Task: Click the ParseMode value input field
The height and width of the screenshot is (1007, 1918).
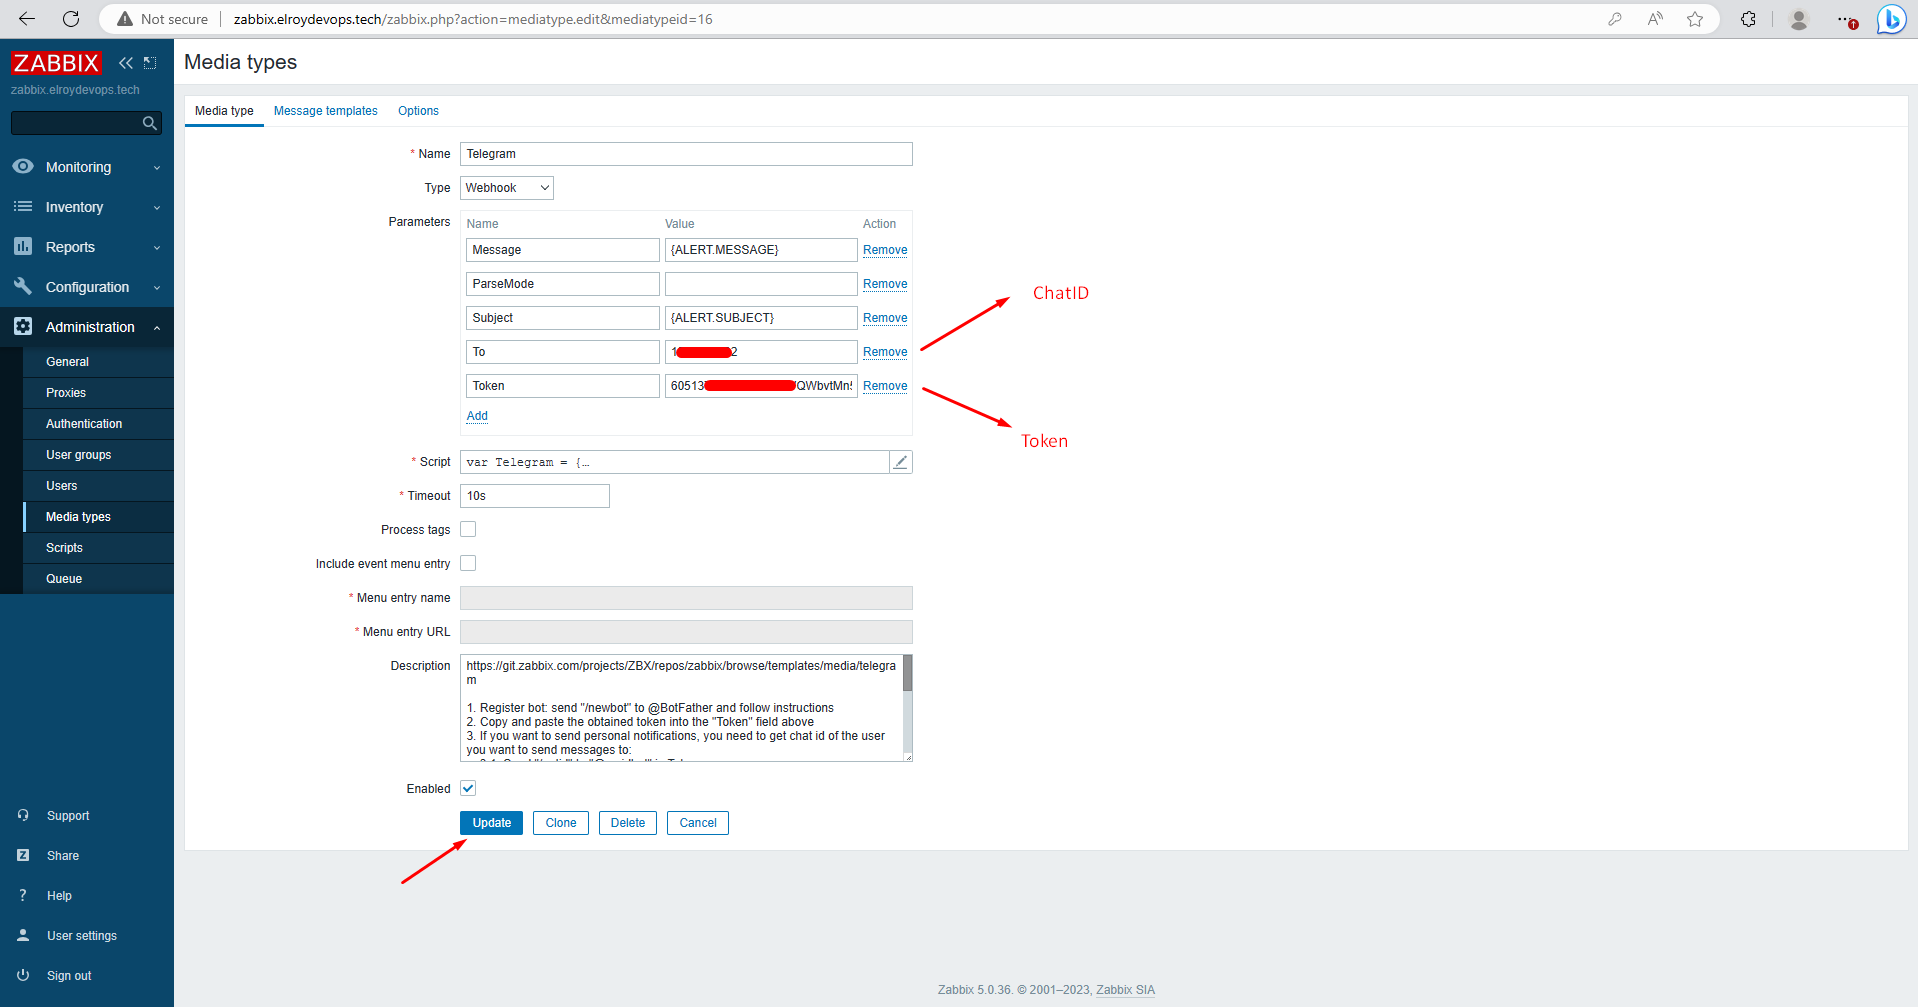Action: pos(761,284)
